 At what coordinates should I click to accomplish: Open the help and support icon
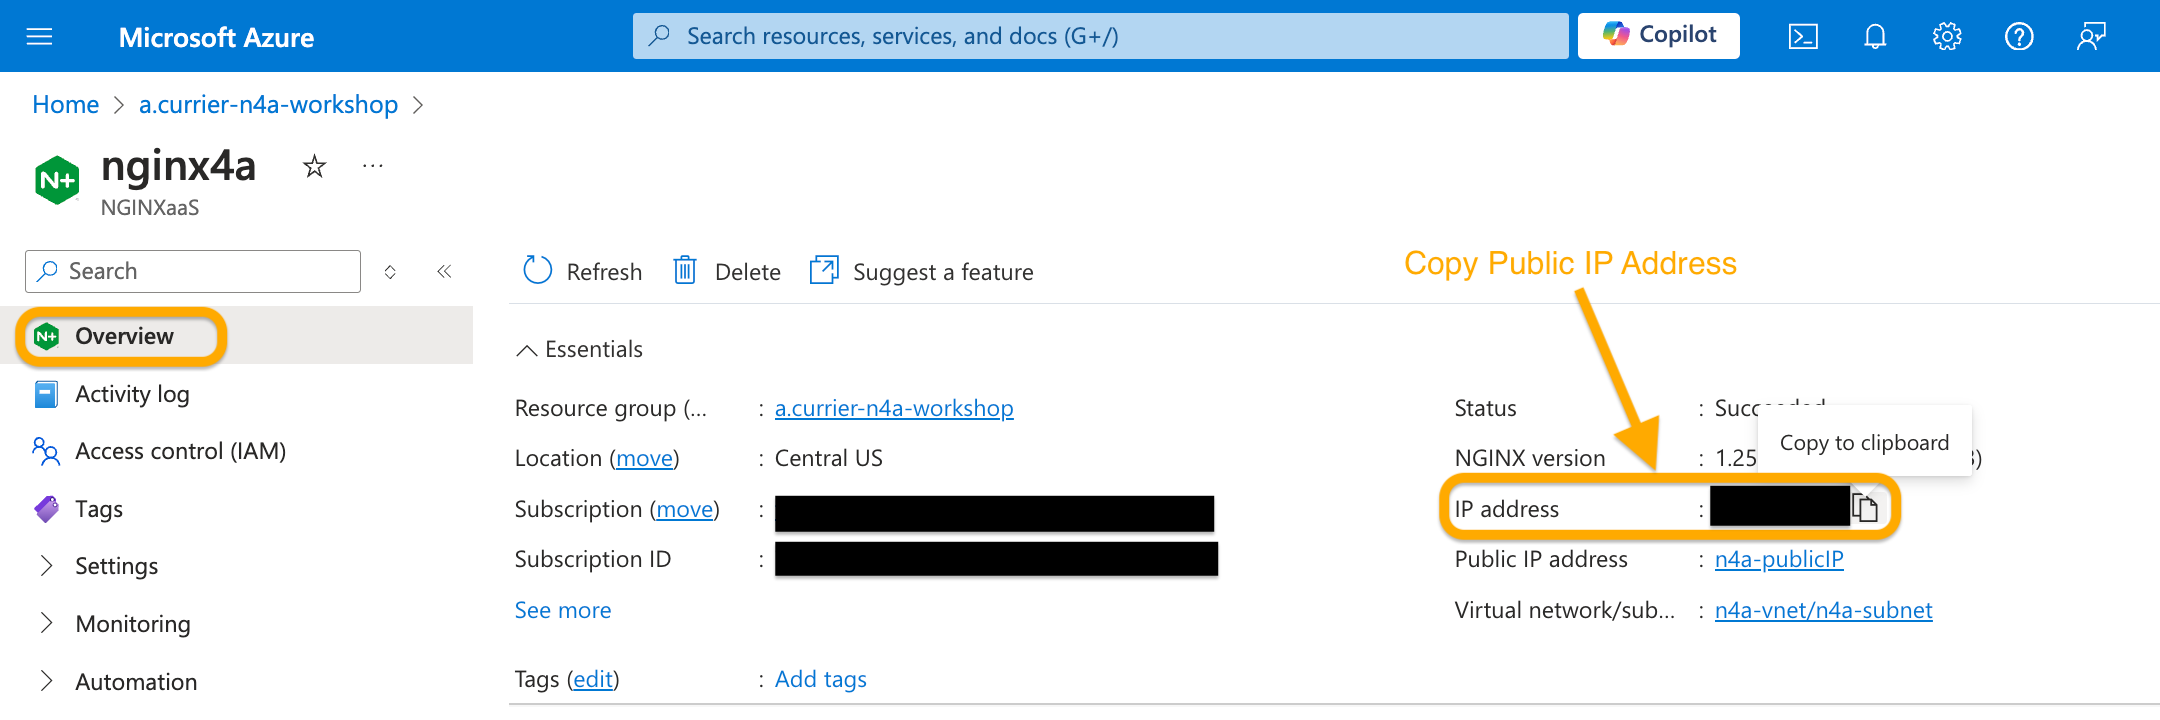coord(2019,37)
